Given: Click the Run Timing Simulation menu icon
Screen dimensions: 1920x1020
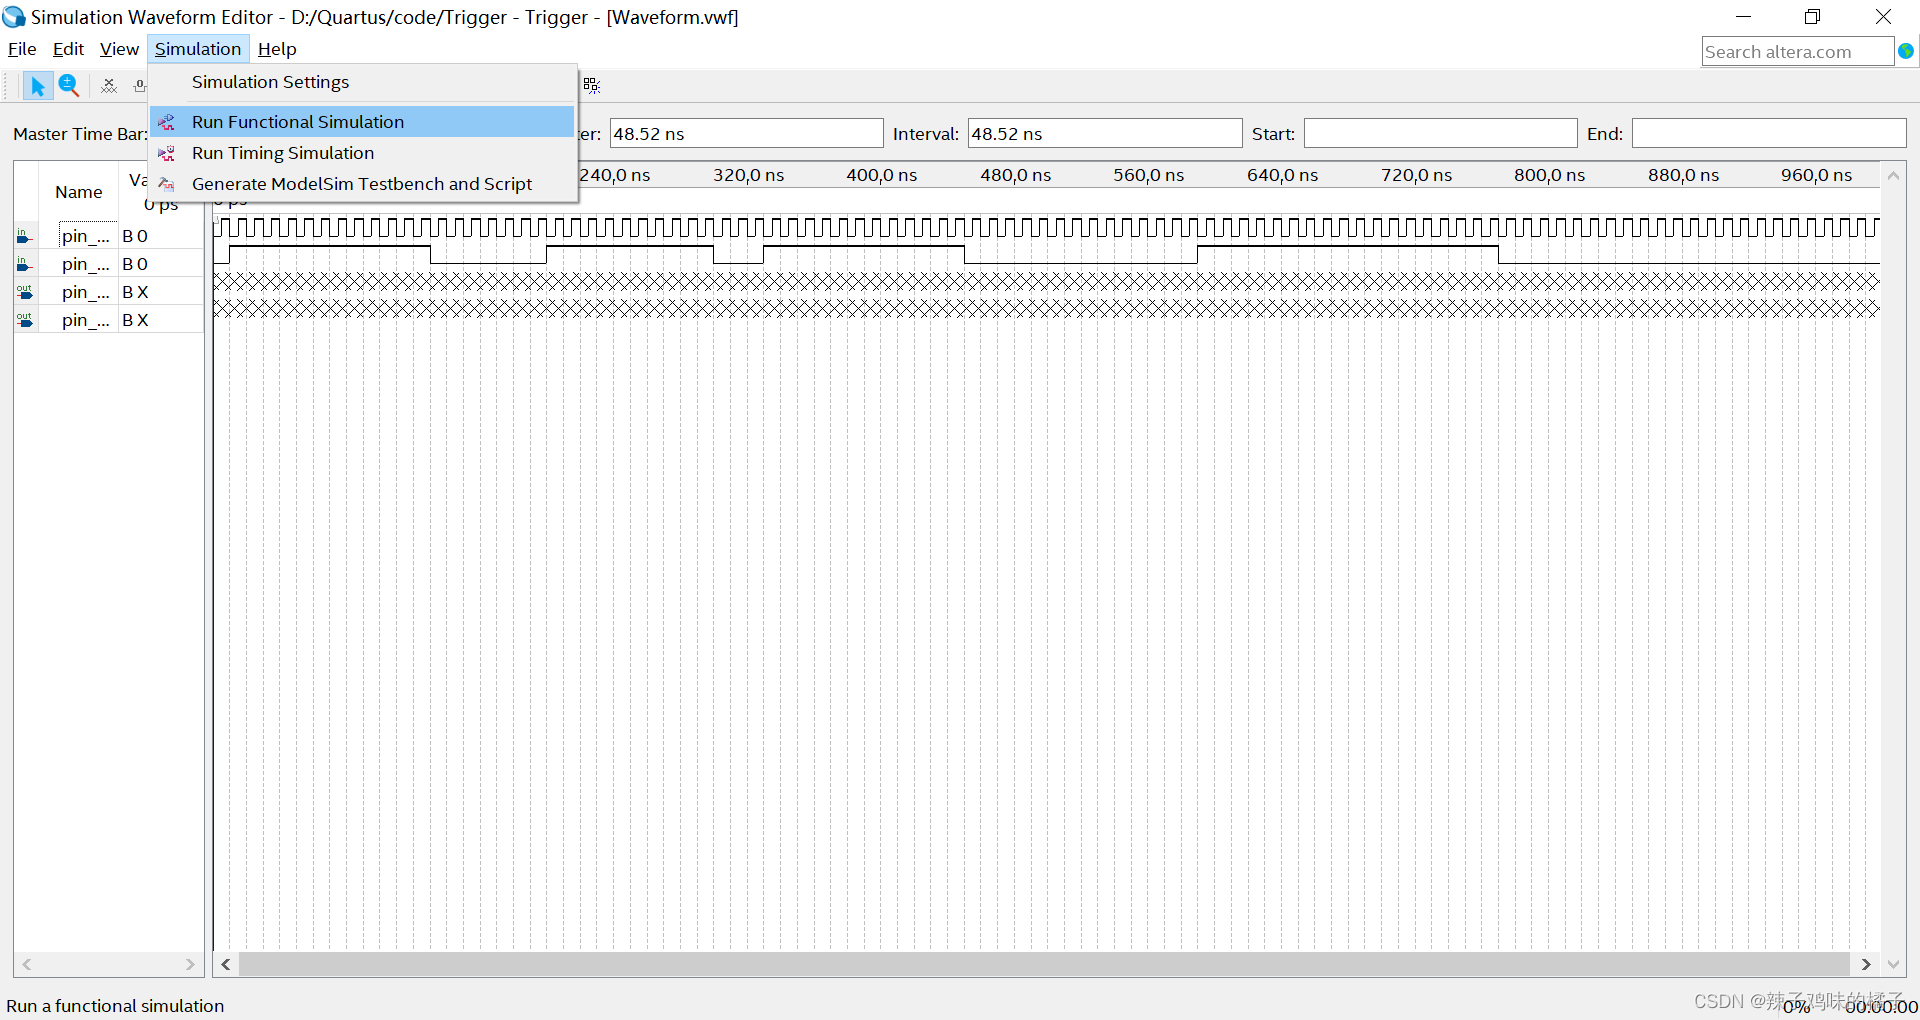Looking at the screenshot, I should 167,153.
